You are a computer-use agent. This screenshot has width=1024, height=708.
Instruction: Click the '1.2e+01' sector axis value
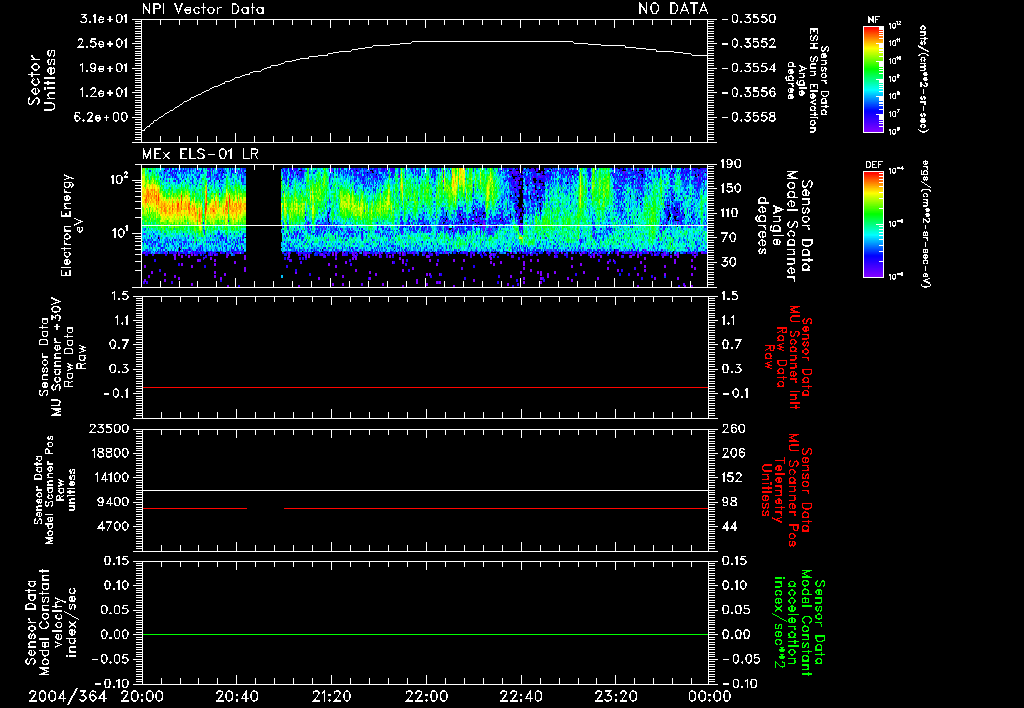coord(103,93)
